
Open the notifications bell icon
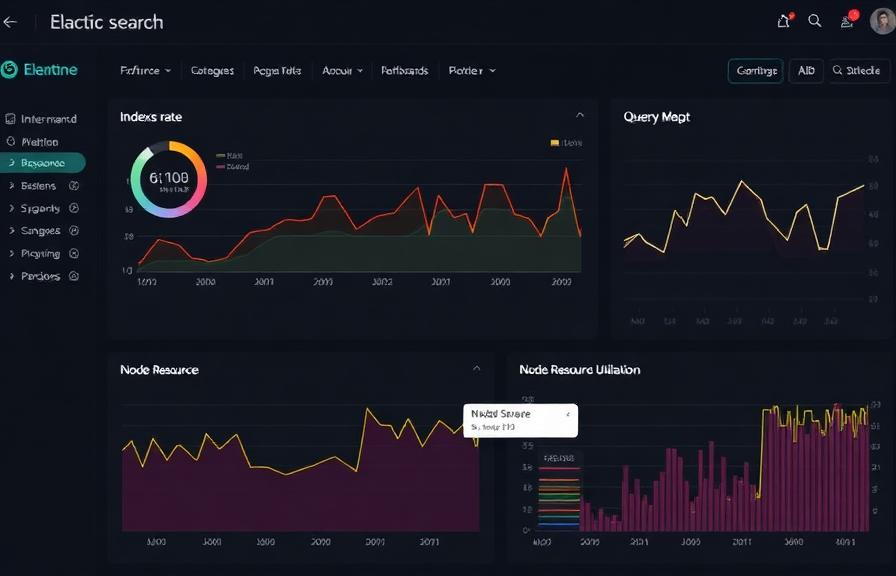783,19
